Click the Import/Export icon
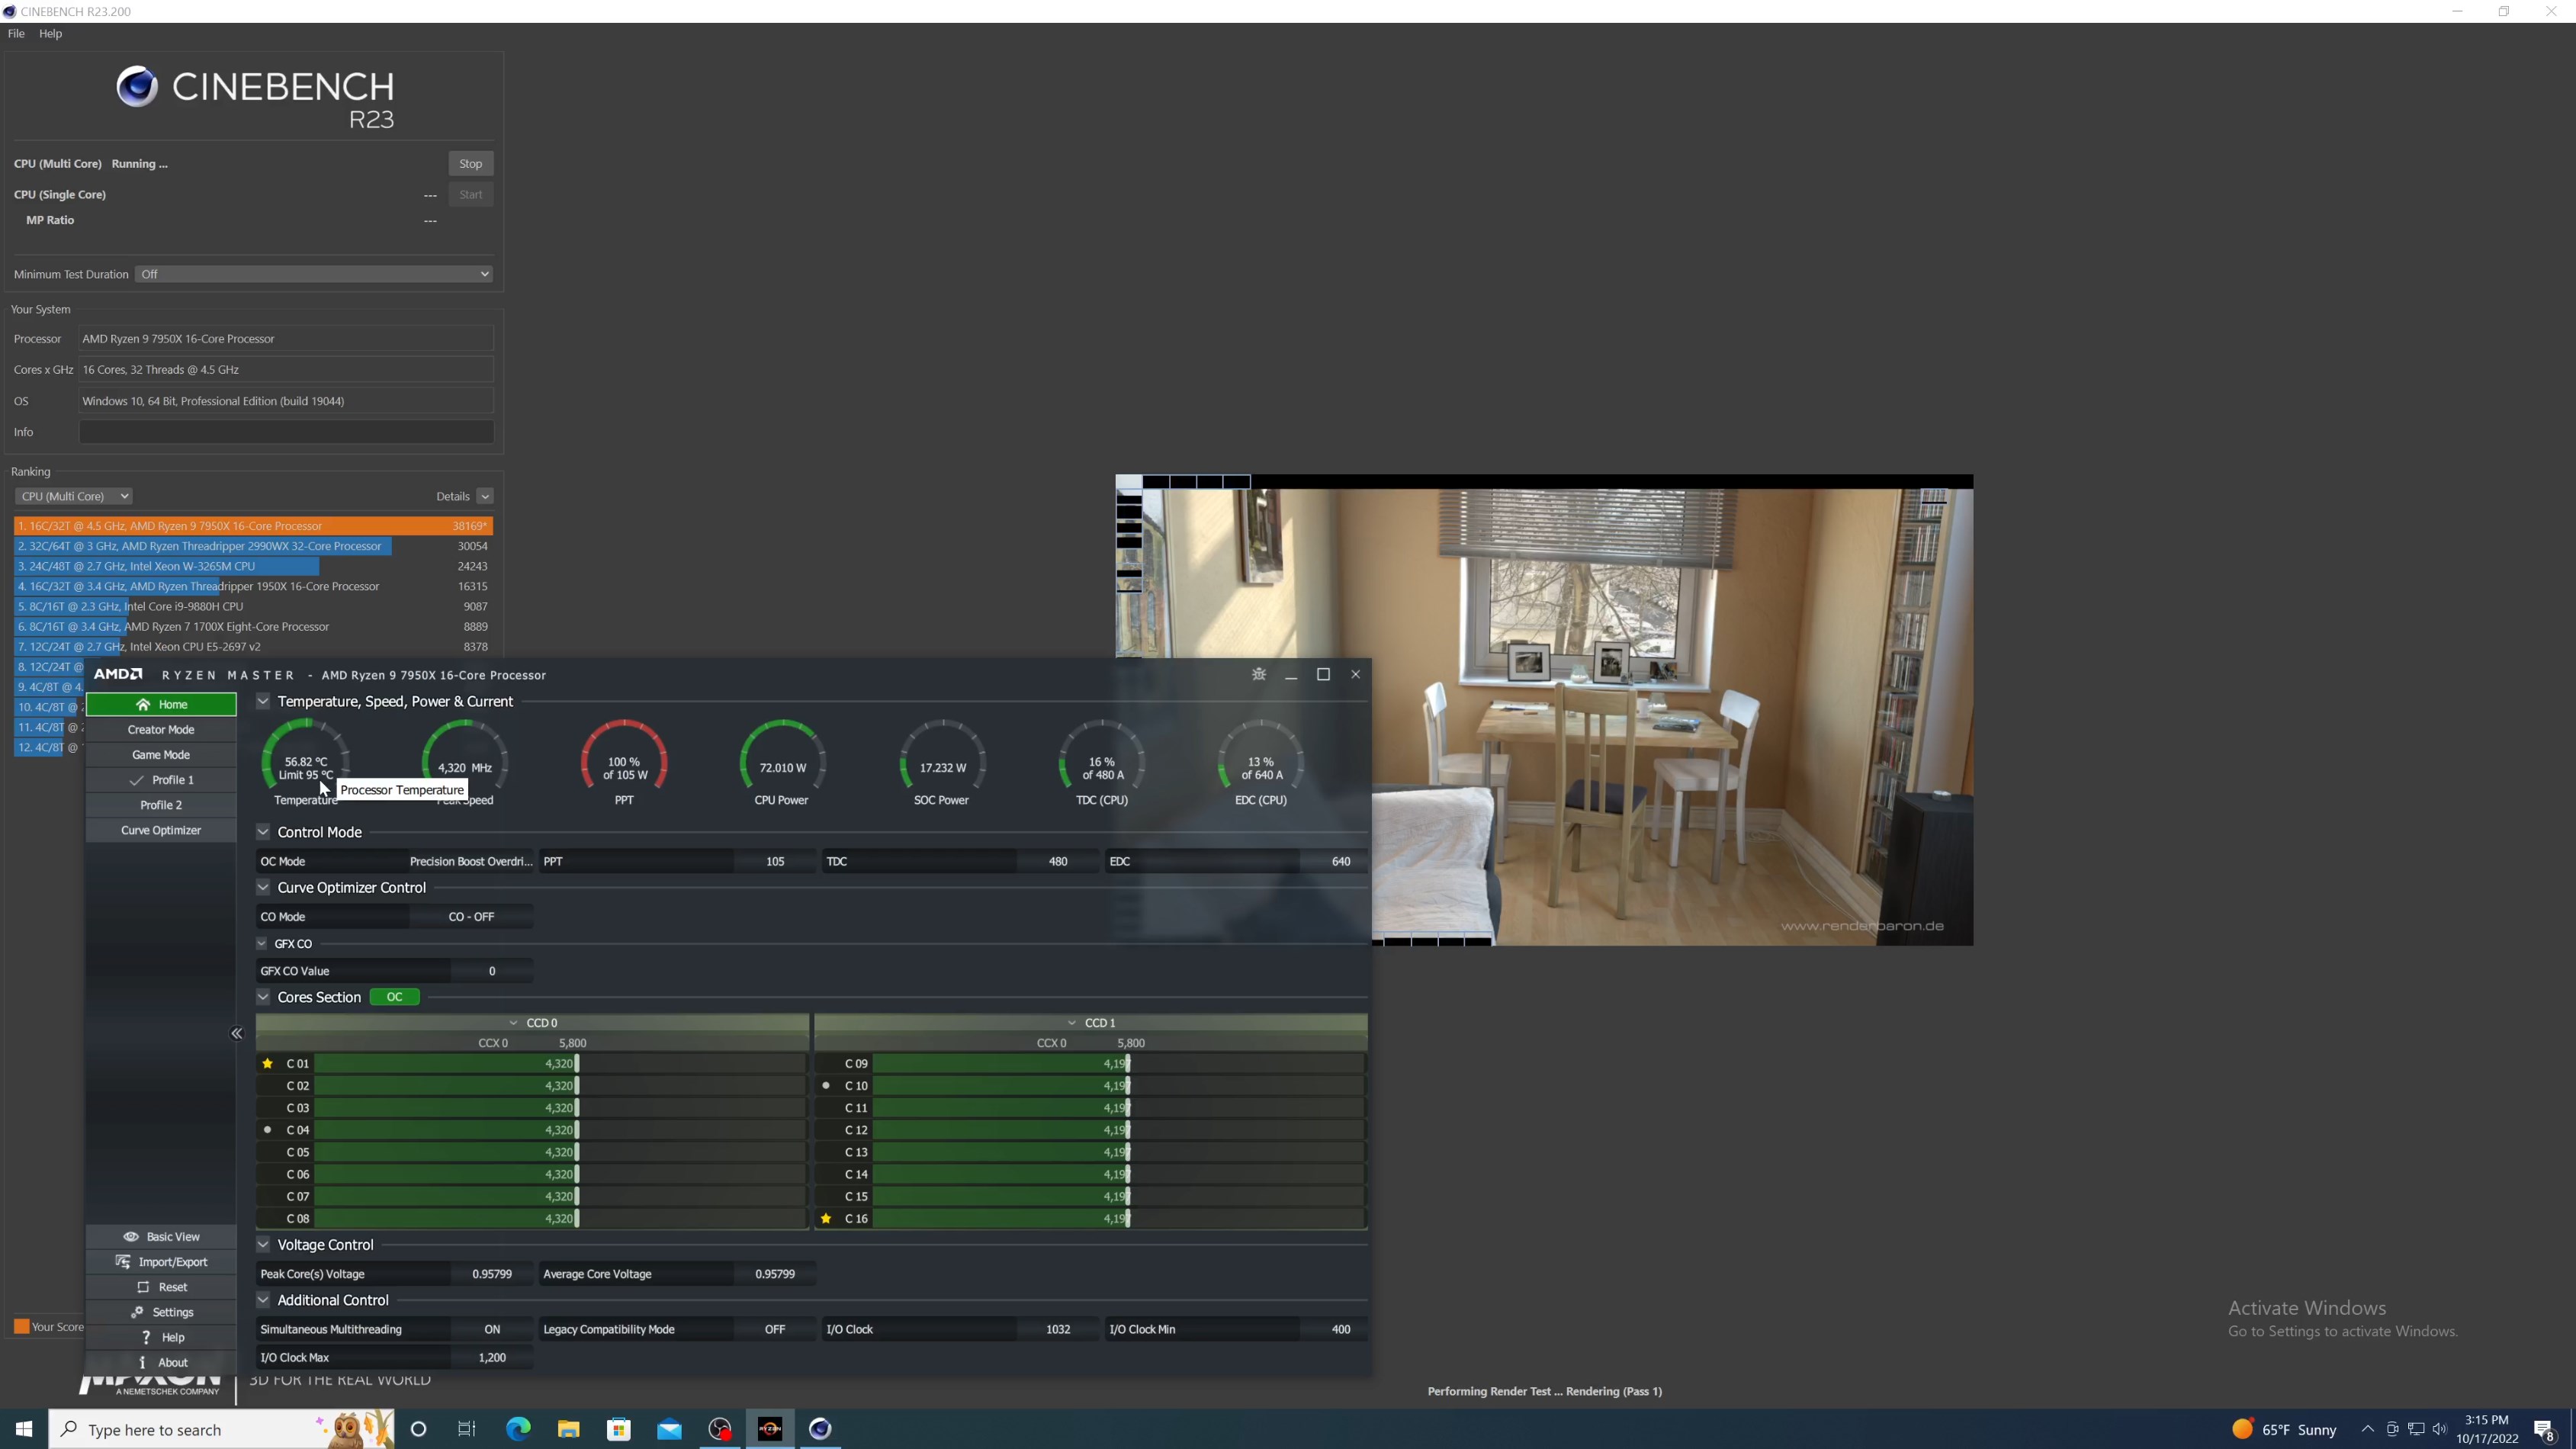Viewport: 2576px width, 1449px height. 123,1261
